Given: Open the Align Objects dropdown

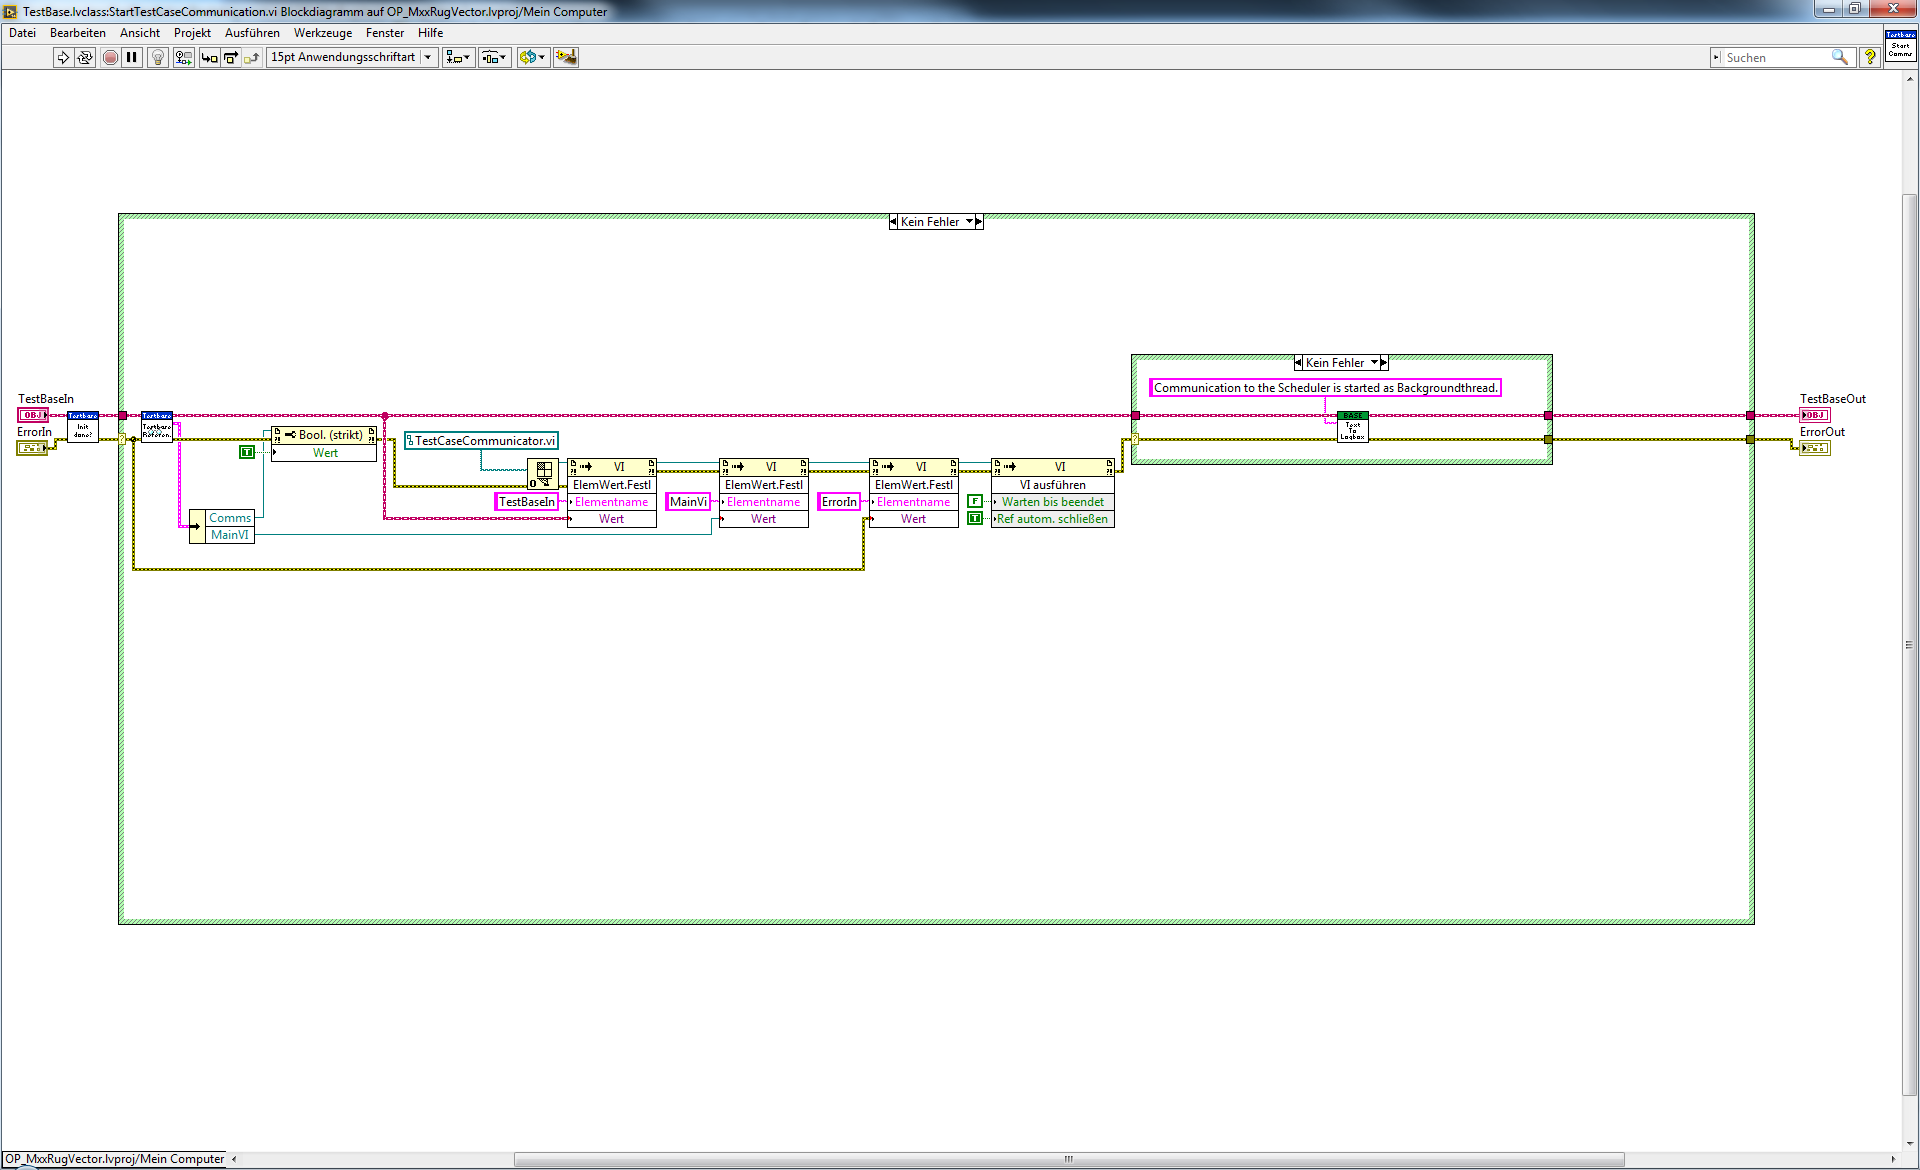Looking at the screenshot, I should tap(458, 58).
